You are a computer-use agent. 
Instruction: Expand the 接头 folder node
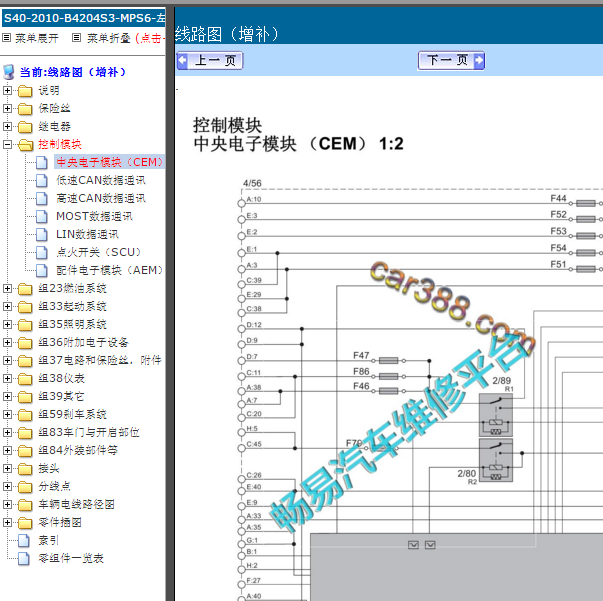pyautogui.click(x=7, y=468)
